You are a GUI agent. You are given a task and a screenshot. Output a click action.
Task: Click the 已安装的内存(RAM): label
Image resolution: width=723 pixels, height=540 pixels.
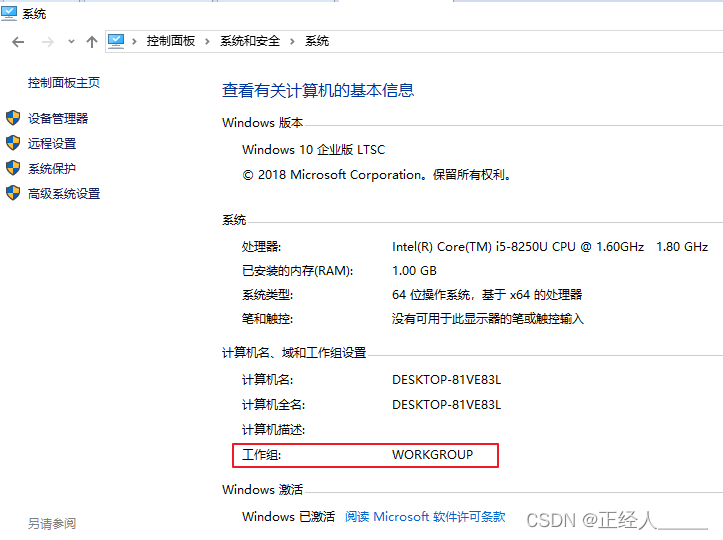pos(297,271)
